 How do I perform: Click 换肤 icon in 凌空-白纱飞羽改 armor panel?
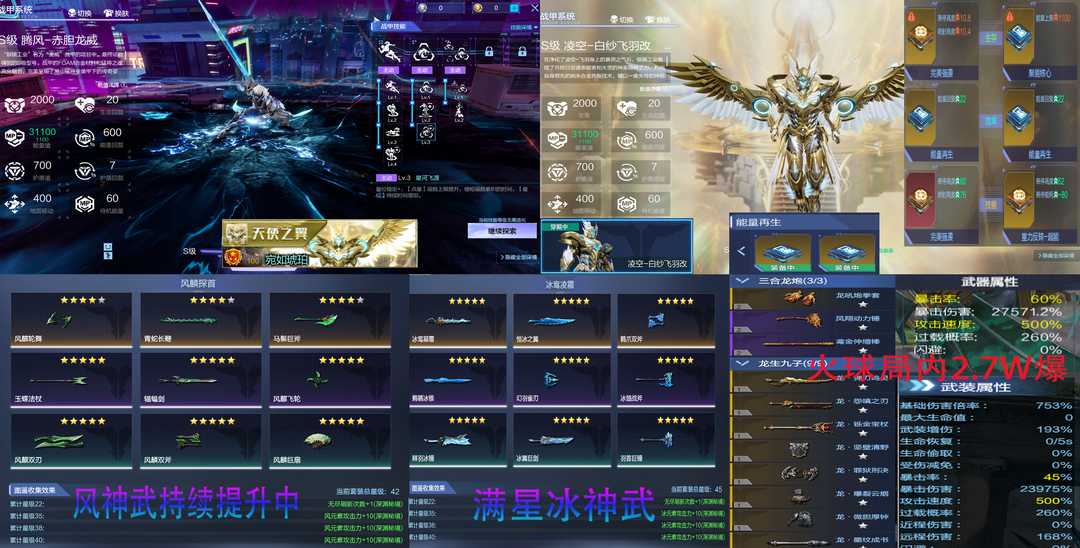(650, 19)
